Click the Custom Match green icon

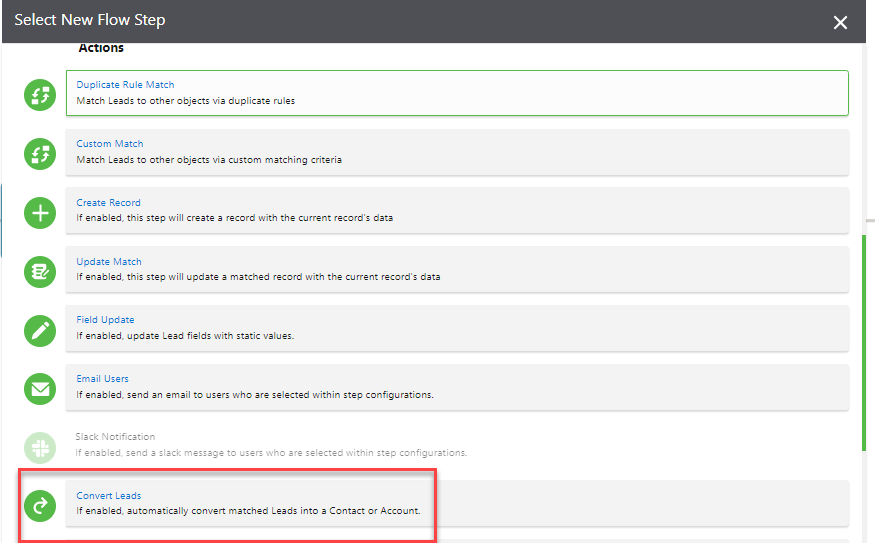point(40,154)
